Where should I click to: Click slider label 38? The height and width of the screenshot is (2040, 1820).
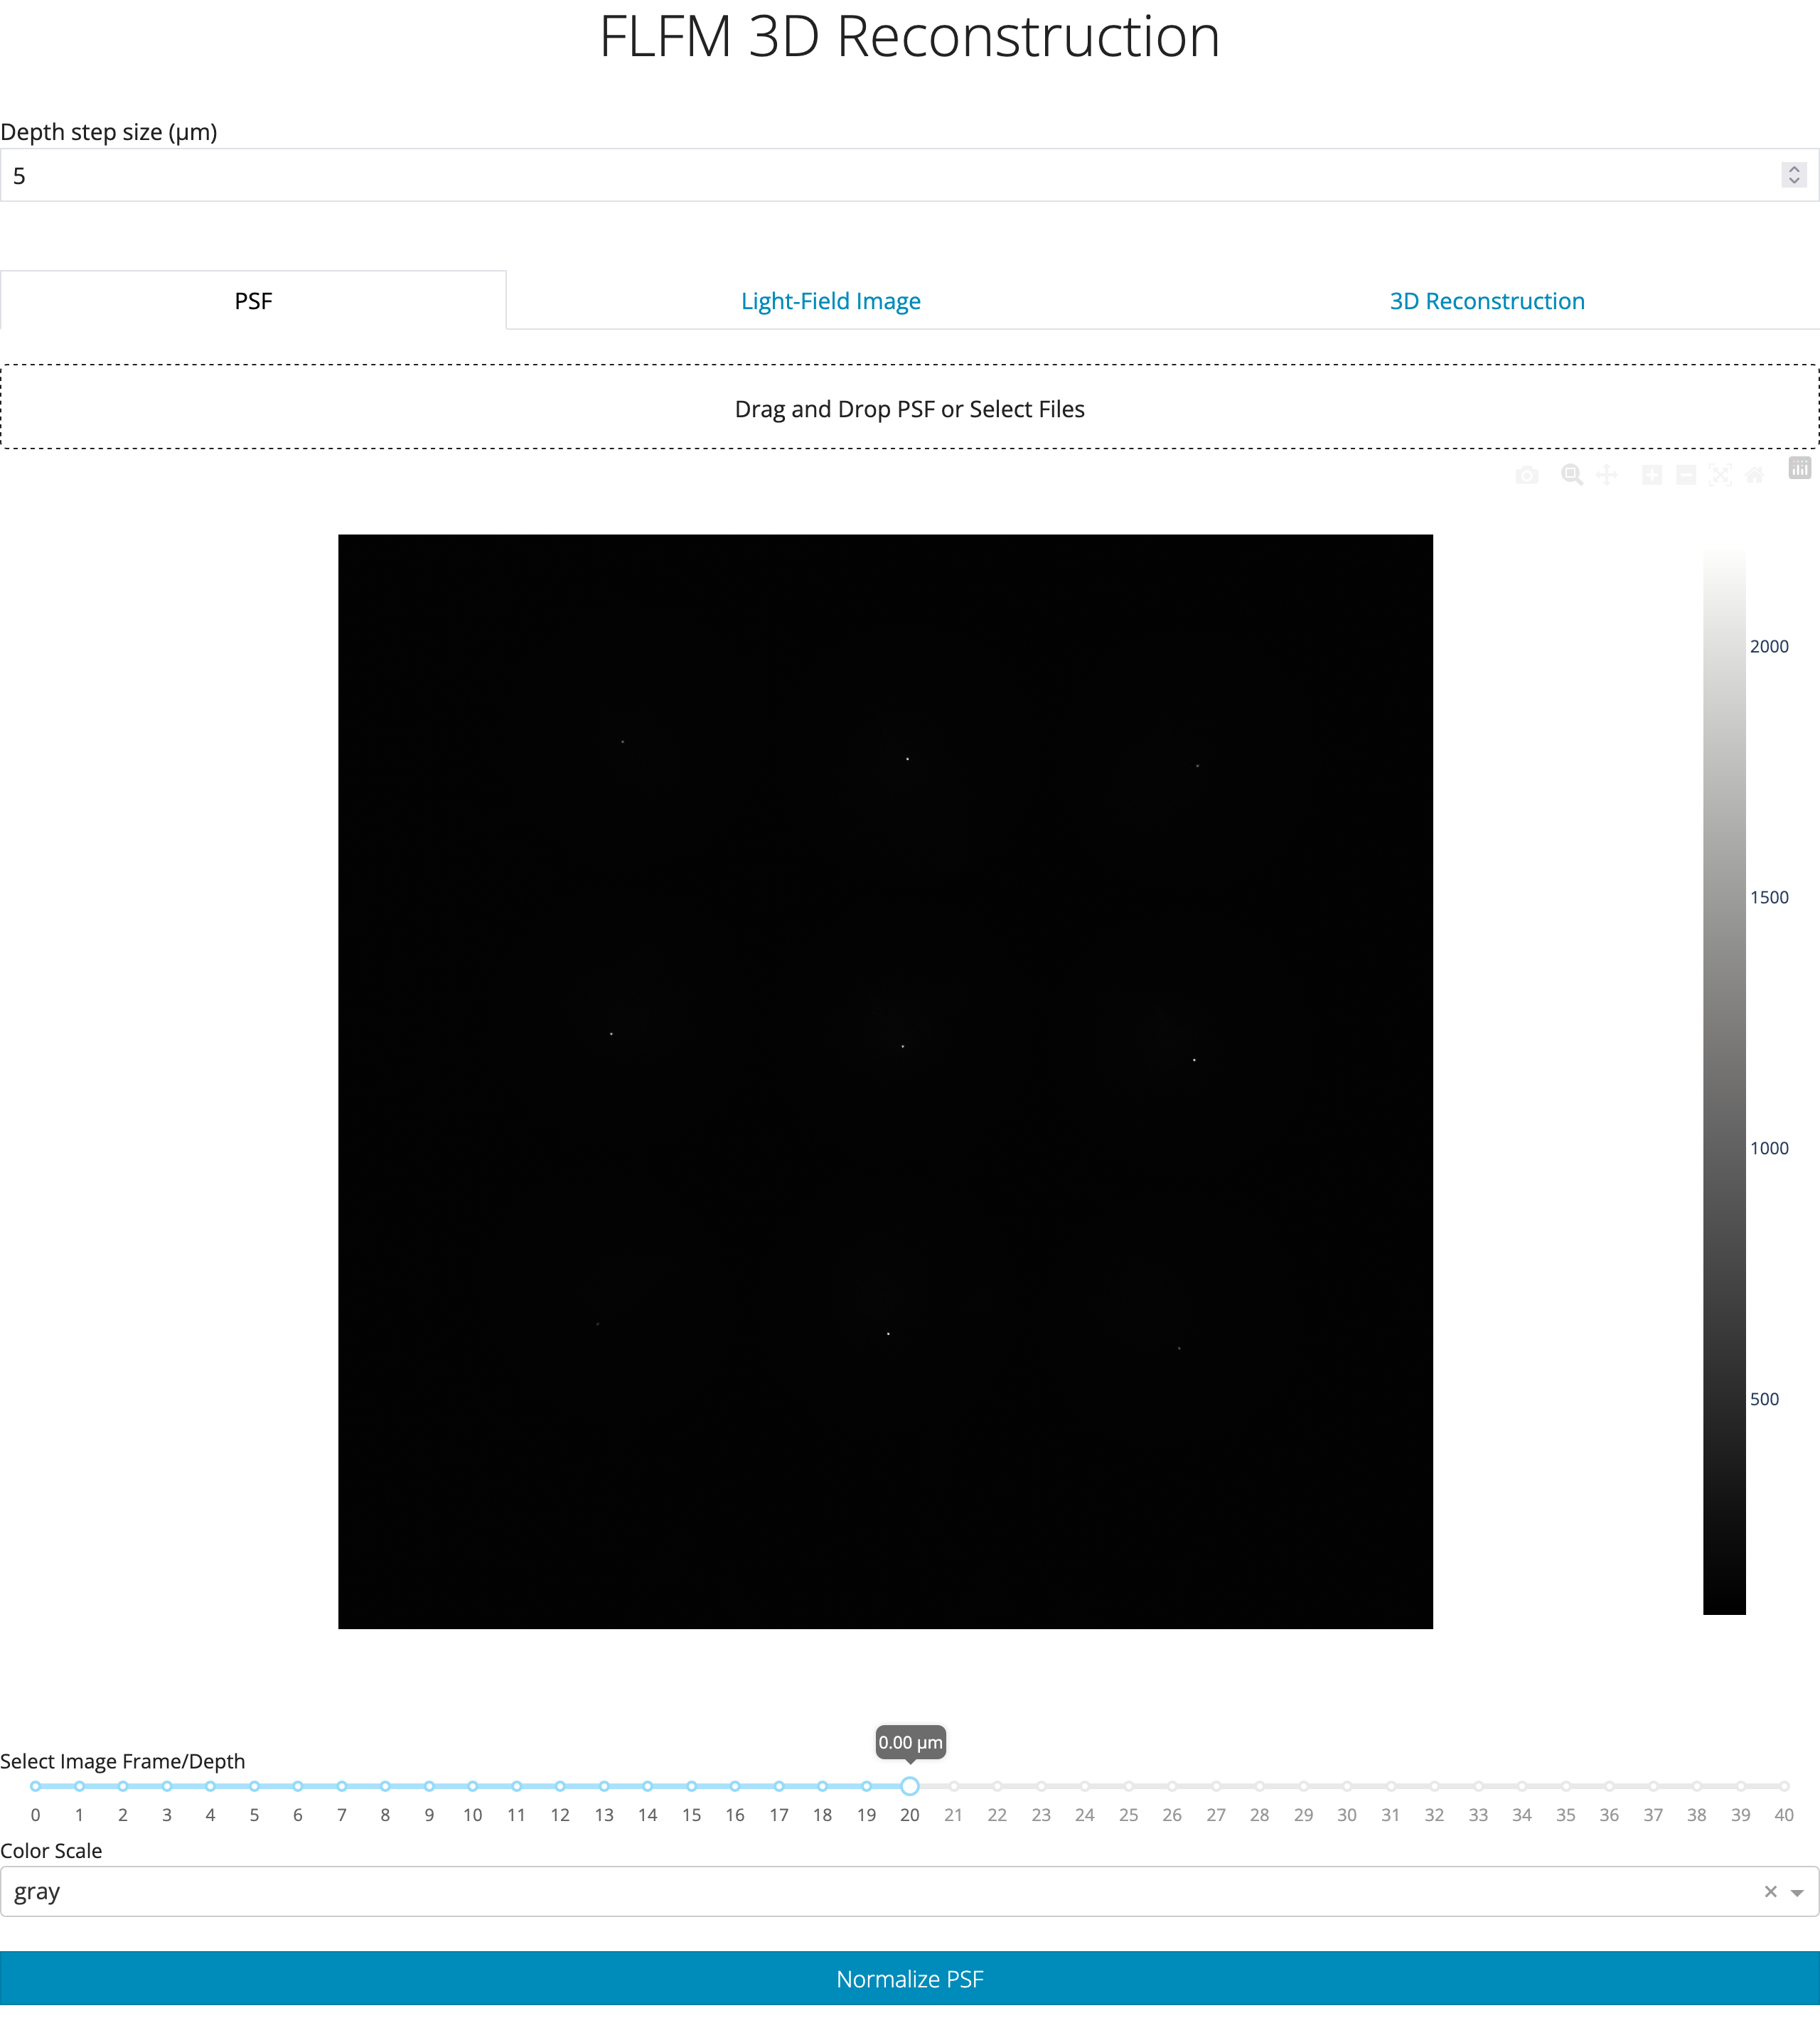pyautogui.click(x=1697, y=1815)
